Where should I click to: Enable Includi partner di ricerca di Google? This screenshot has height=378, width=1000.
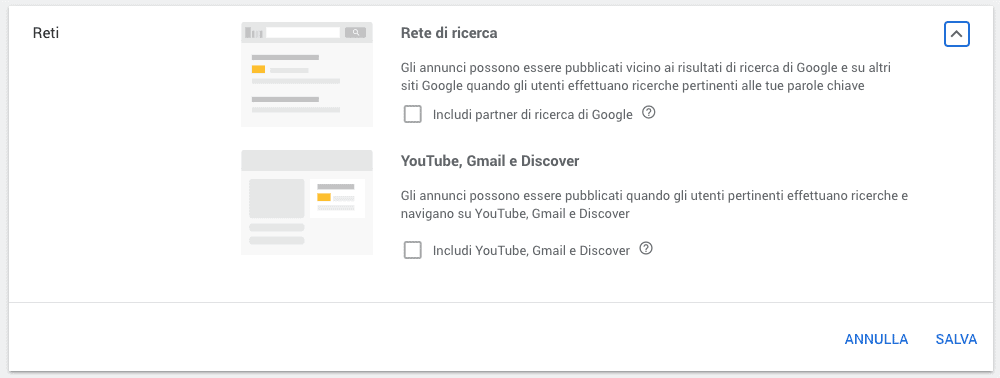click(x=413, y=115)
